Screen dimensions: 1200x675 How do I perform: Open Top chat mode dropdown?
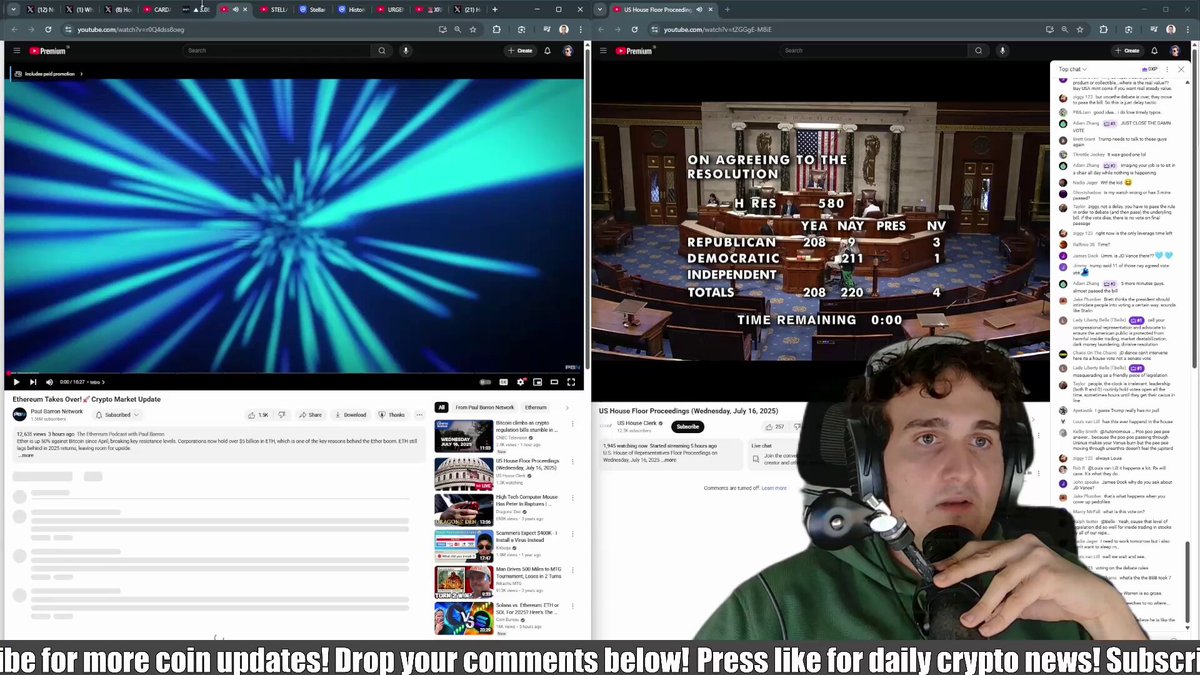[x=1072, y=69]
